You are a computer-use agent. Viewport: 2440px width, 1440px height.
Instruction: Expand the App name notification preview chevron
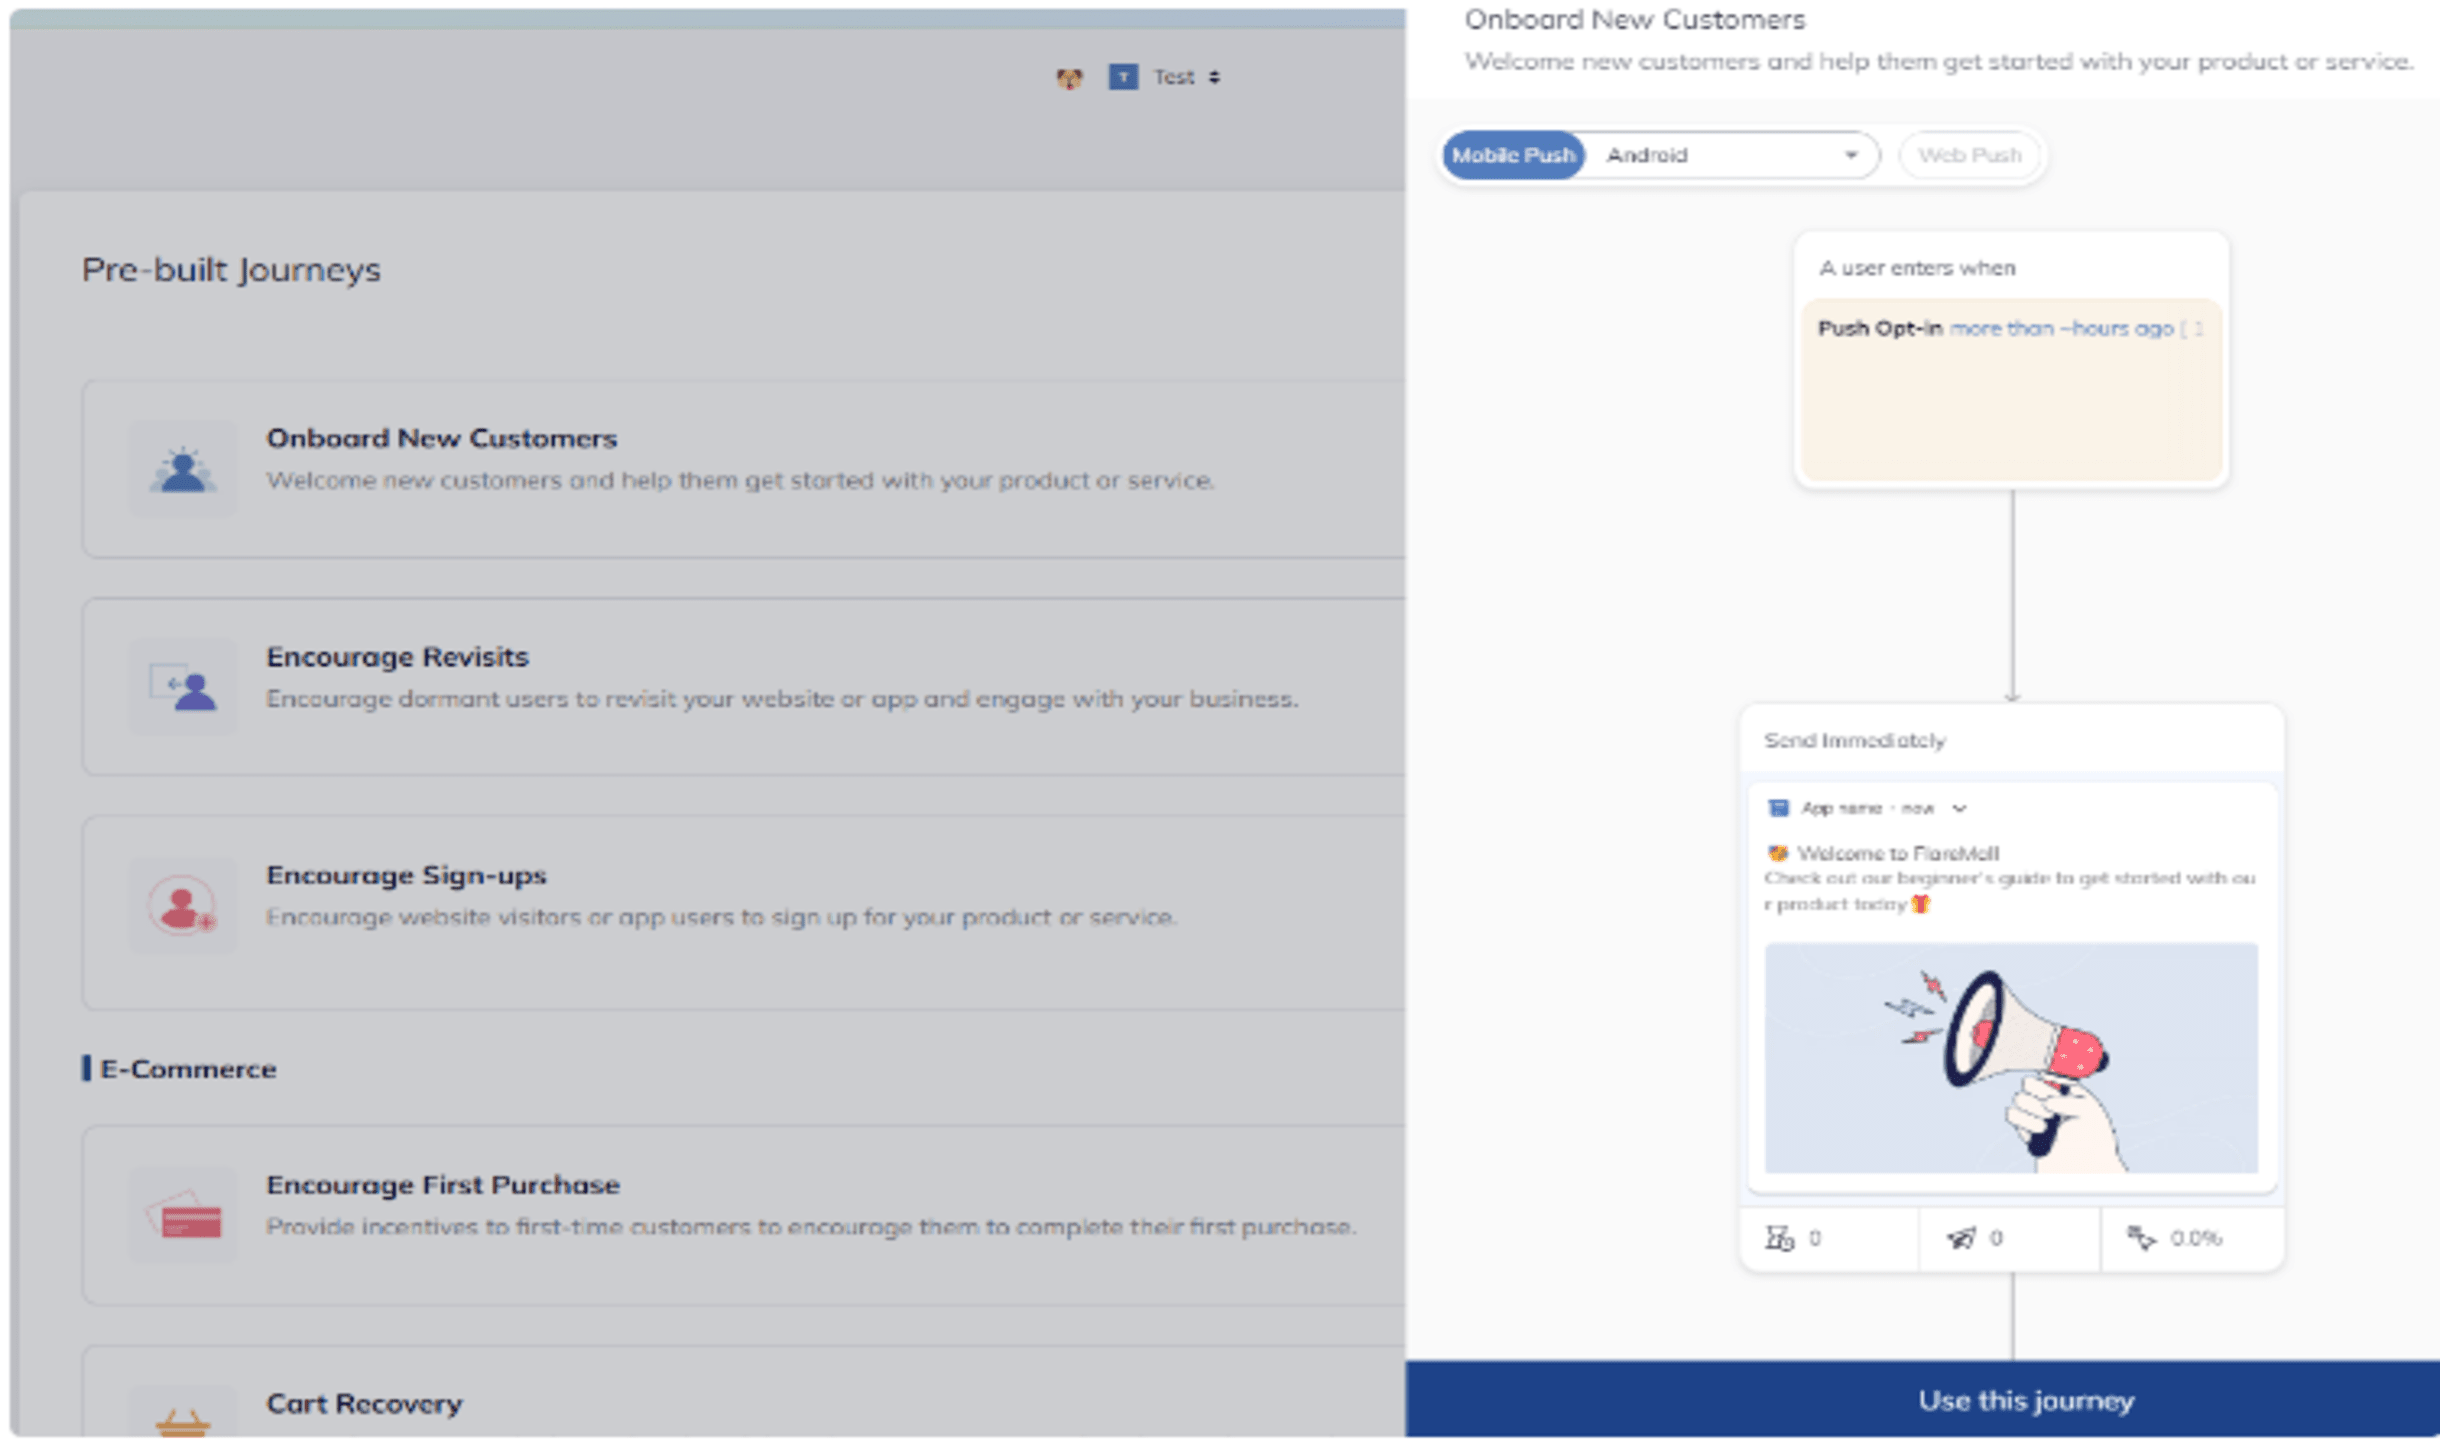(1959, 807)
